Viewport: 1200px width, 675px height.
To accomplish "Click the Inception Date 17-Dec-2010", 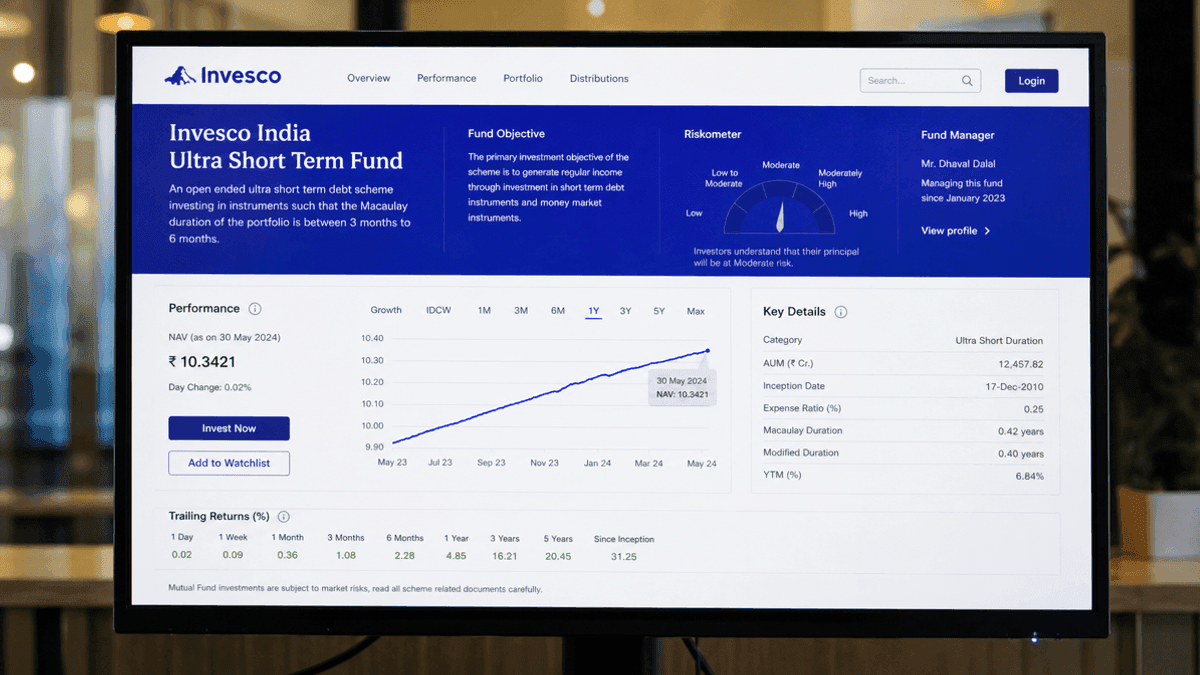I will tap(1015, 386).
